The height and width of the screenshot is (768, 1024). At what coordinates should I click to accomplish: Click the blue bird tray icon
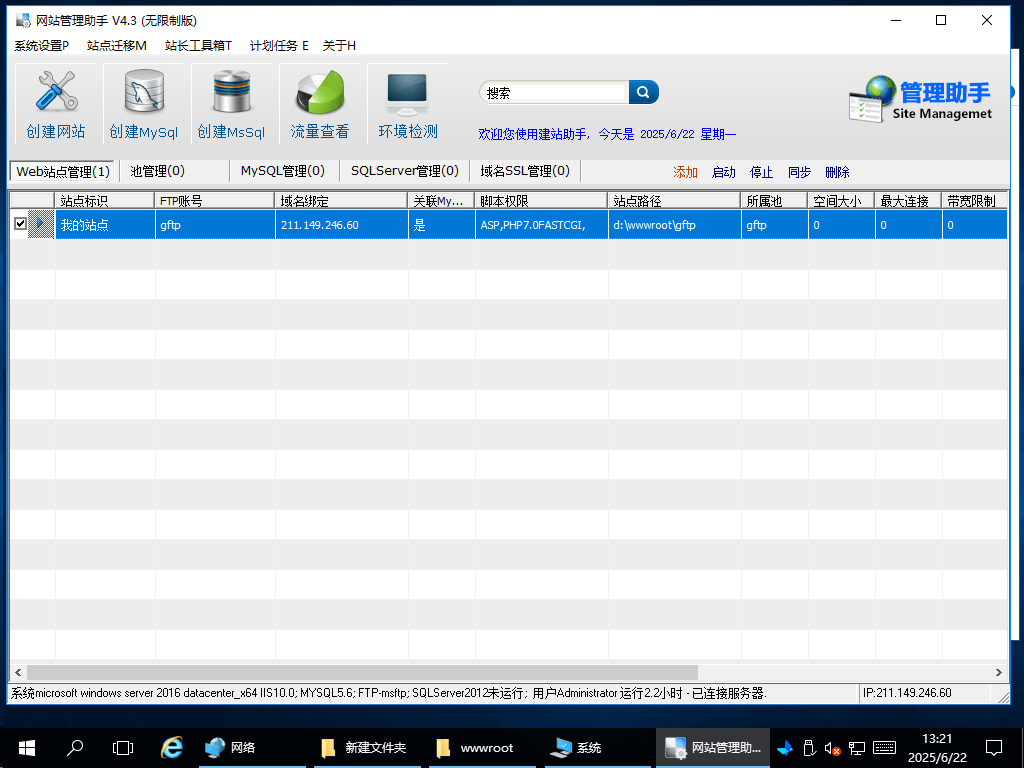tap(786, 748)
